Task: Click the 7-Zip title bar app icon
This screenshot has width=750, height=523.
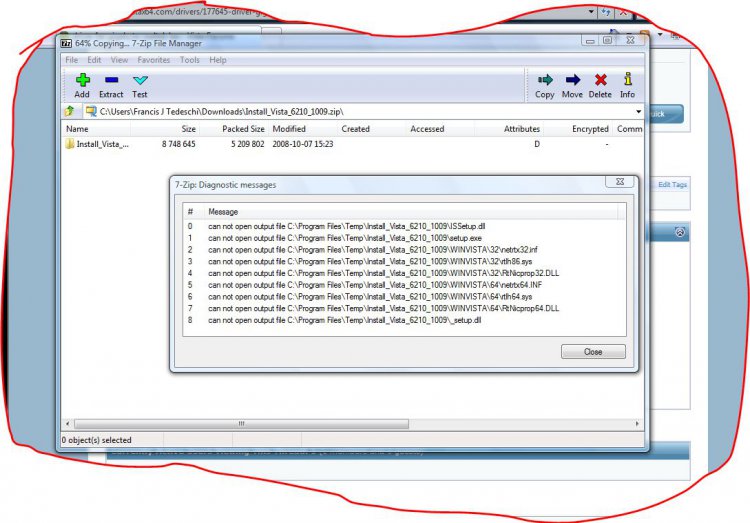Action: coord(66,44)
